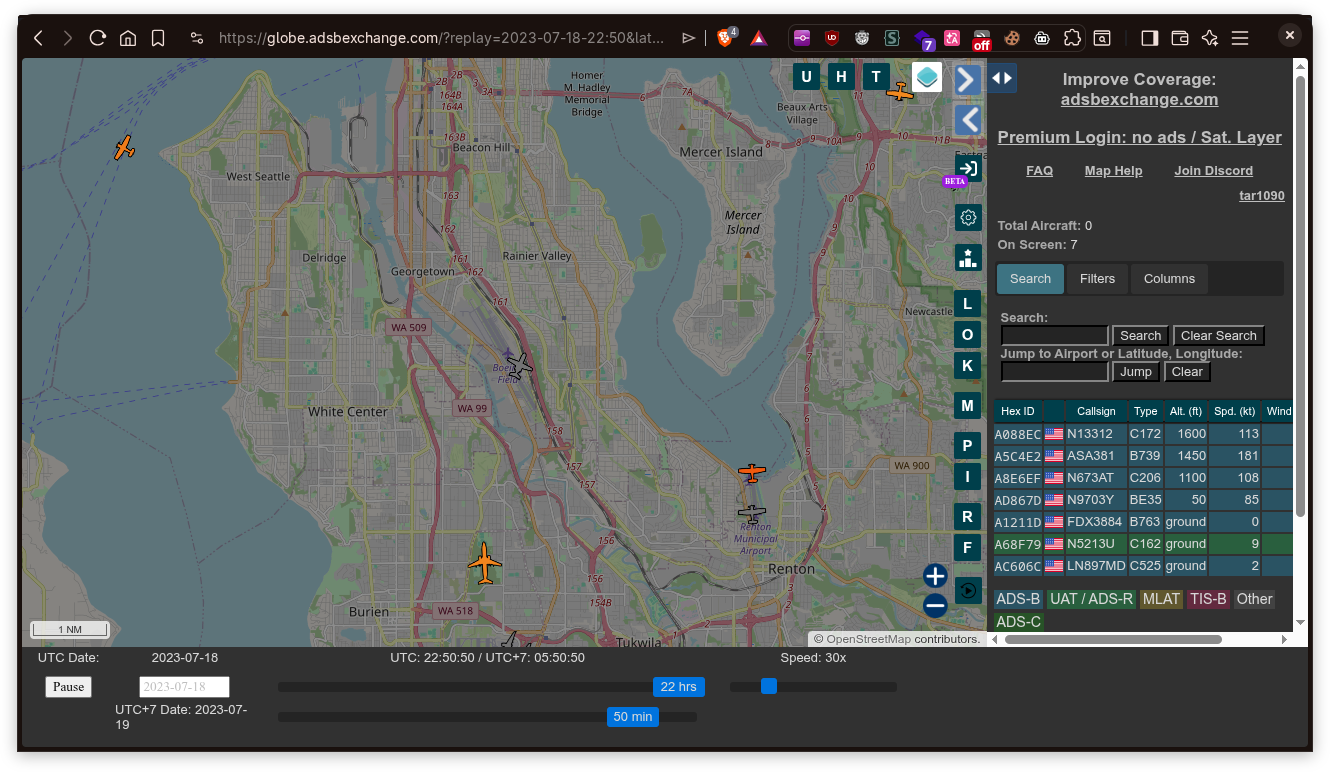This screenshot has height=772, width=1330.
Task: Open the map layer selector icon
Action: coord(927,77)
